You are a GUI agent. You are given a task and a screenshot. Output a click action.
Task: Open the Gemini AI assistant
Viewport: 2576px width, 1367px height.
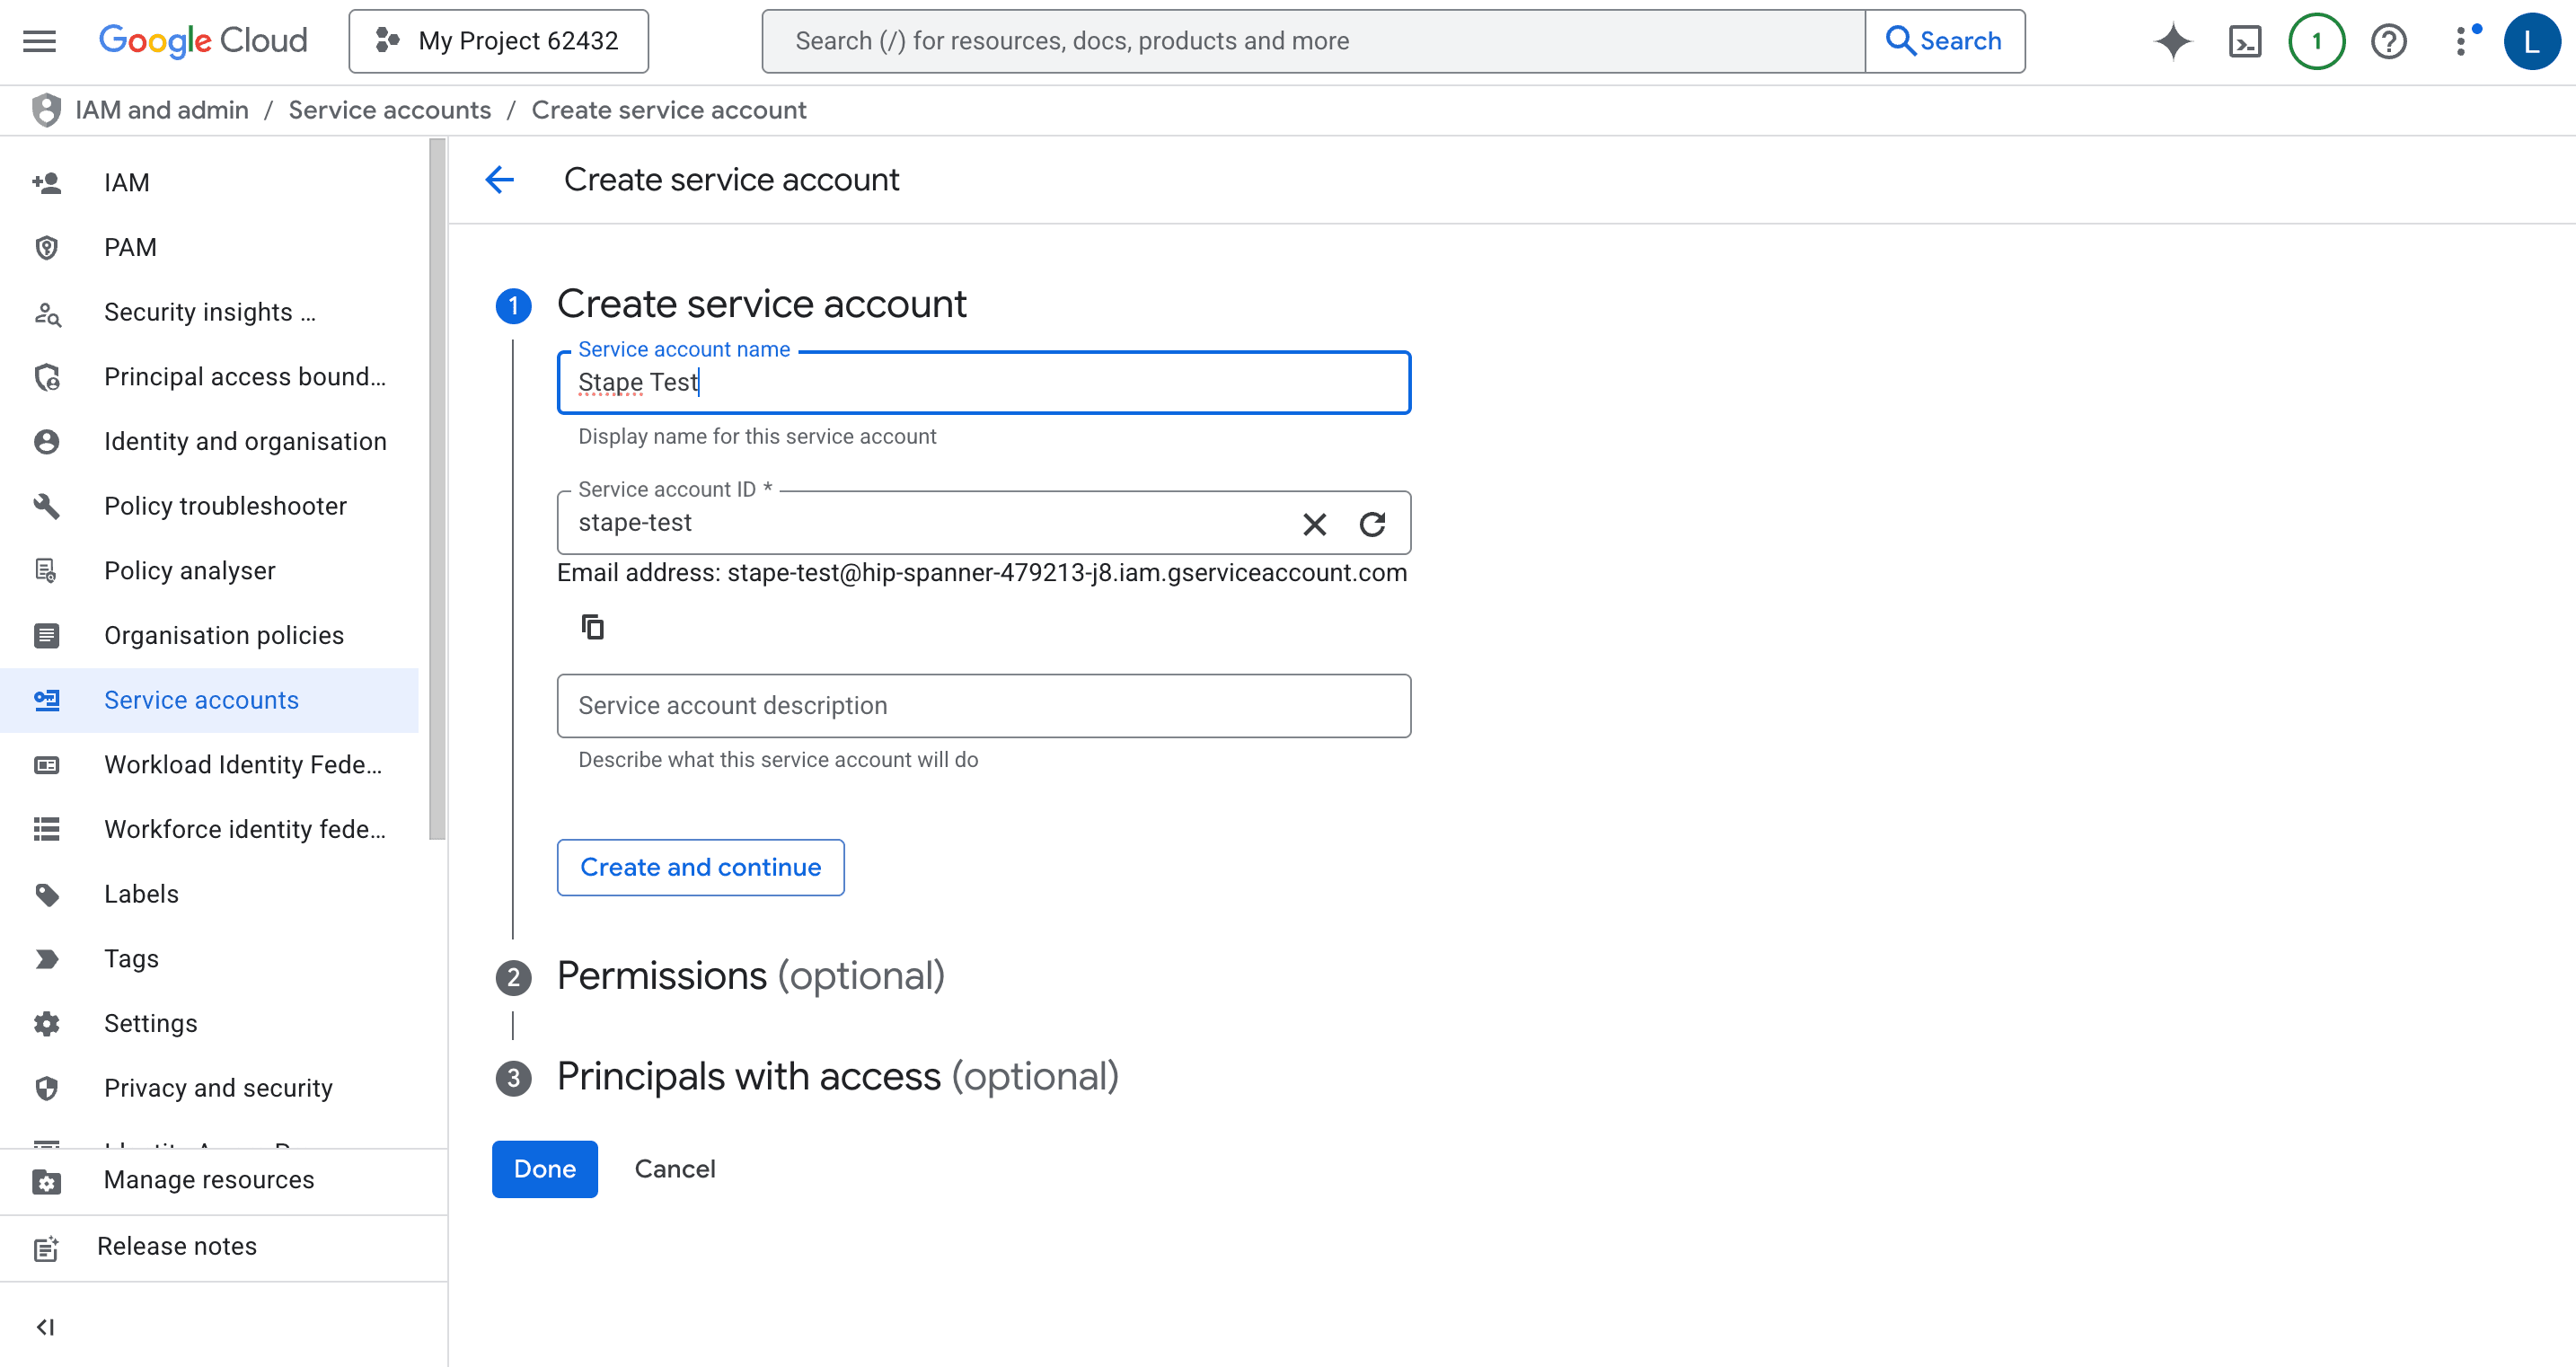[x=2172, y=41]
